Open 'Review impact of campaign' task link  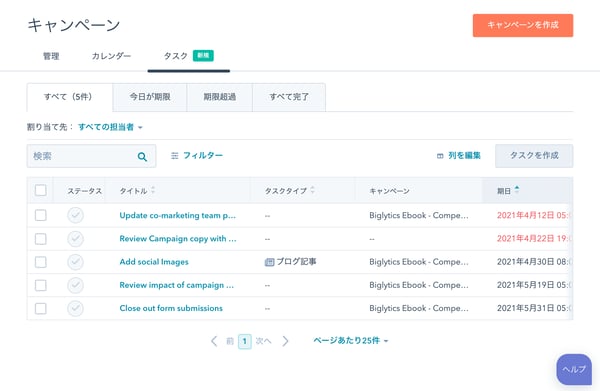click(176, 285)
